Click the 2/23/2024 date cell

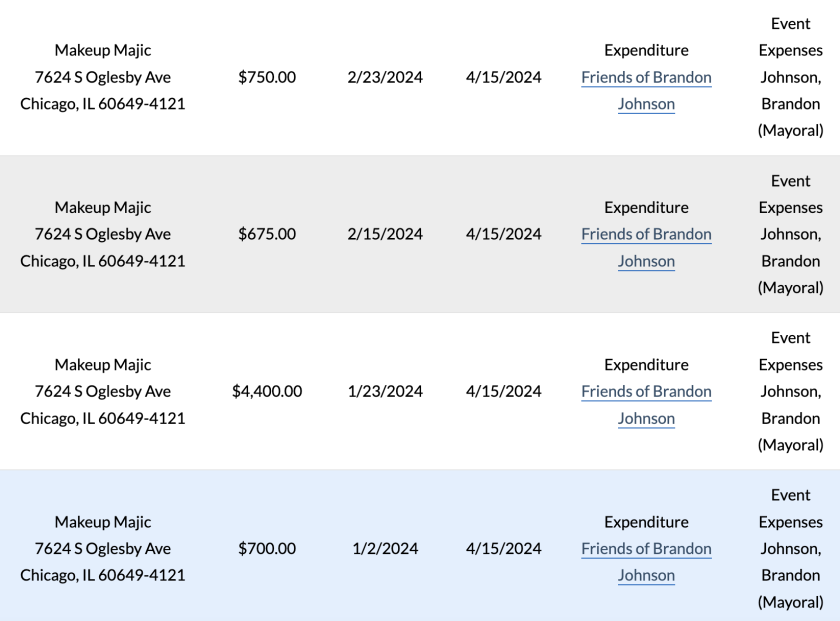(385, 77)
